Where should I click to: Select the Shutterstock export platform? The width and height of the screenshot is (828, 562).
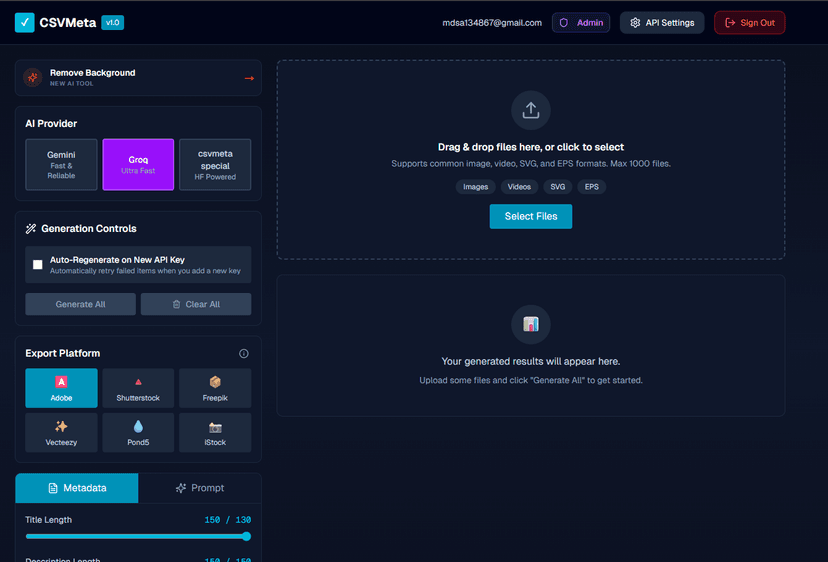pyautogui.click(x=138, y=388)
